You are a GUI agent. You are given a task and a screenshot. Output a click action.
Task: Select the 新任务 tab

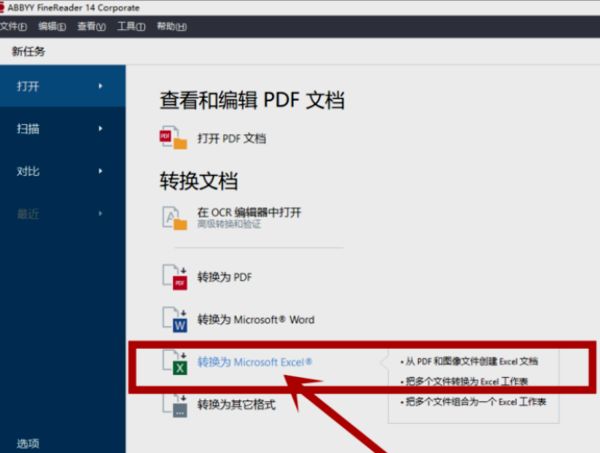(28, 51)
